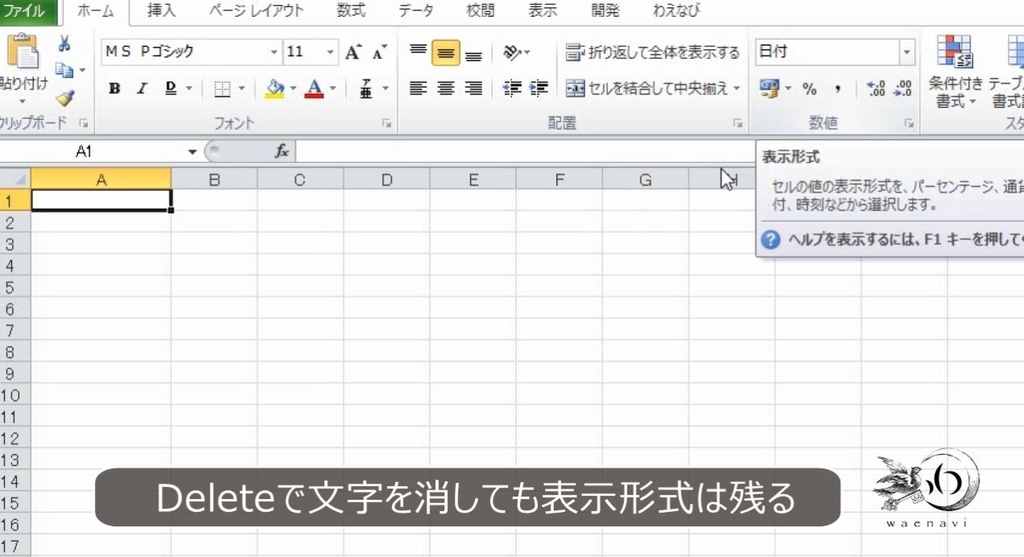This screenshot has width=1024, height=557.
Task: Click decrease decimal places icon
Action: [903, 88]
